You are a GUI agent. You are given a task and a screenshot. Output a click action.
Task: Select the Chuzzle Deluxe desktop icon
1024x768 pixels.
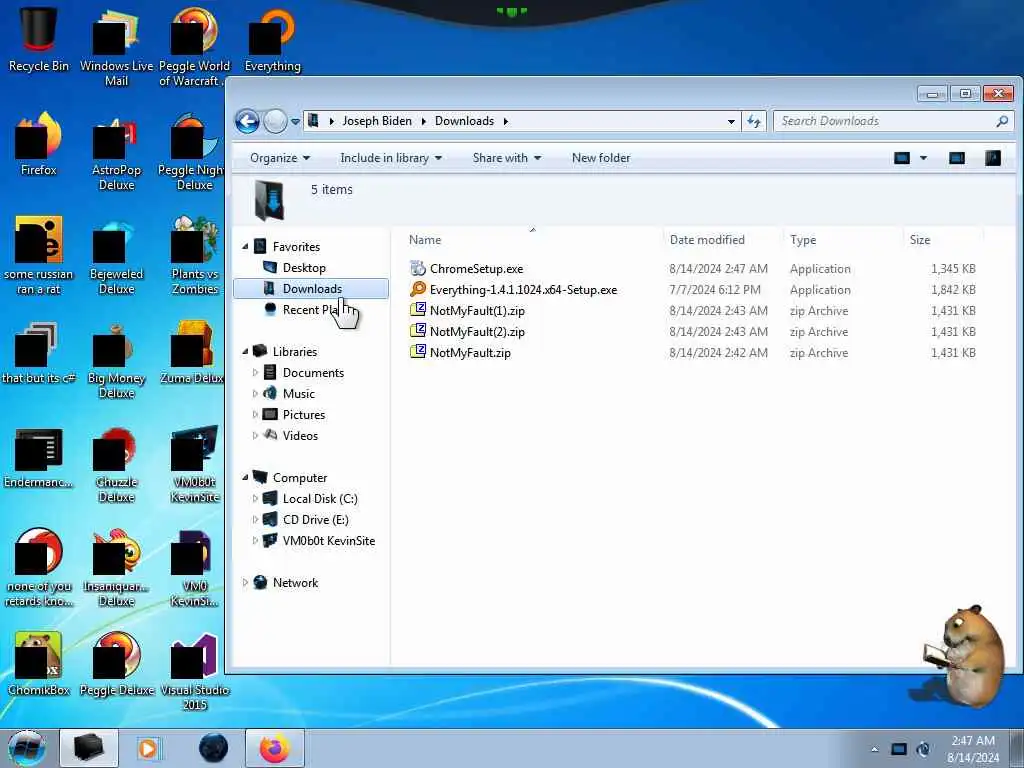point(116,465)
